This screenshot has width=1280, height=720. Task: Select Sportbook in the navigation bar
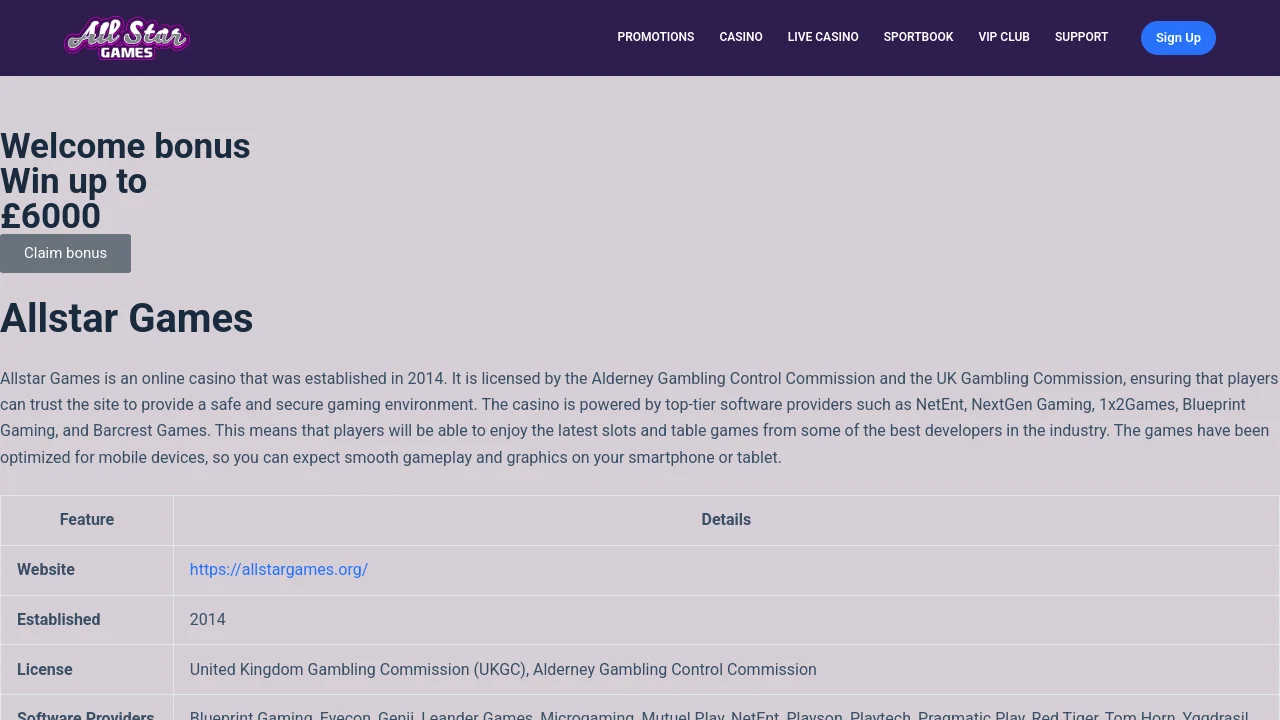point(918,37)
